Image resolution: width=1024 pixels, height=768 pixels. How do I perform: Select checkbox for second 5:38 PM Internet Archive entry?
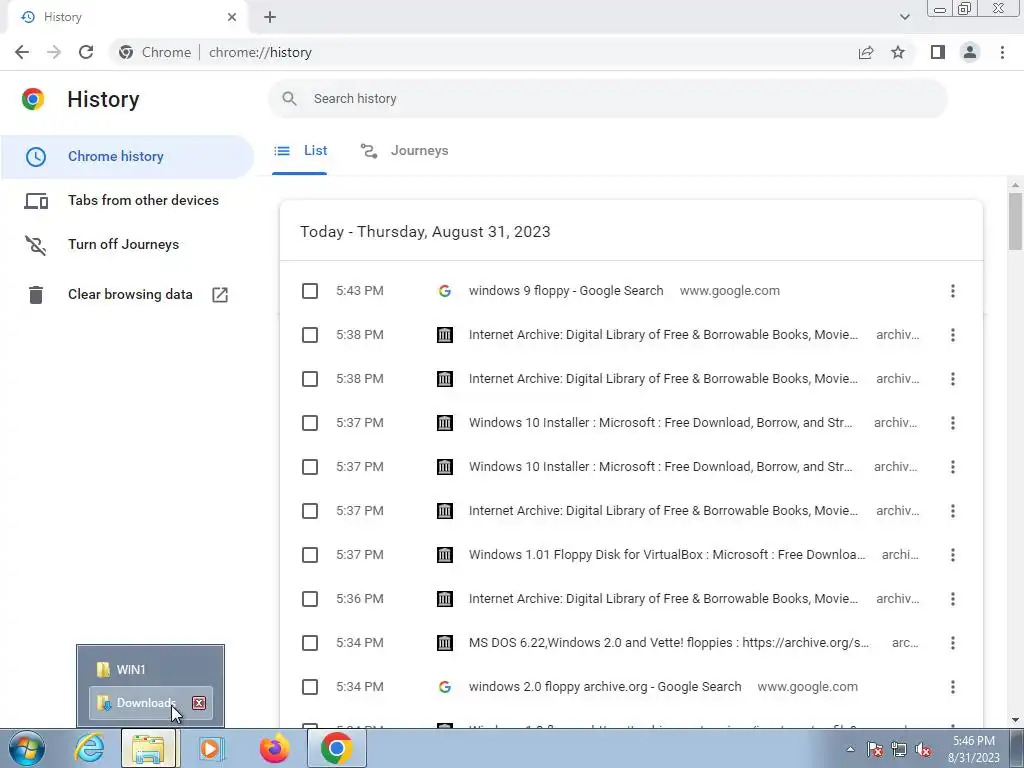310,379
